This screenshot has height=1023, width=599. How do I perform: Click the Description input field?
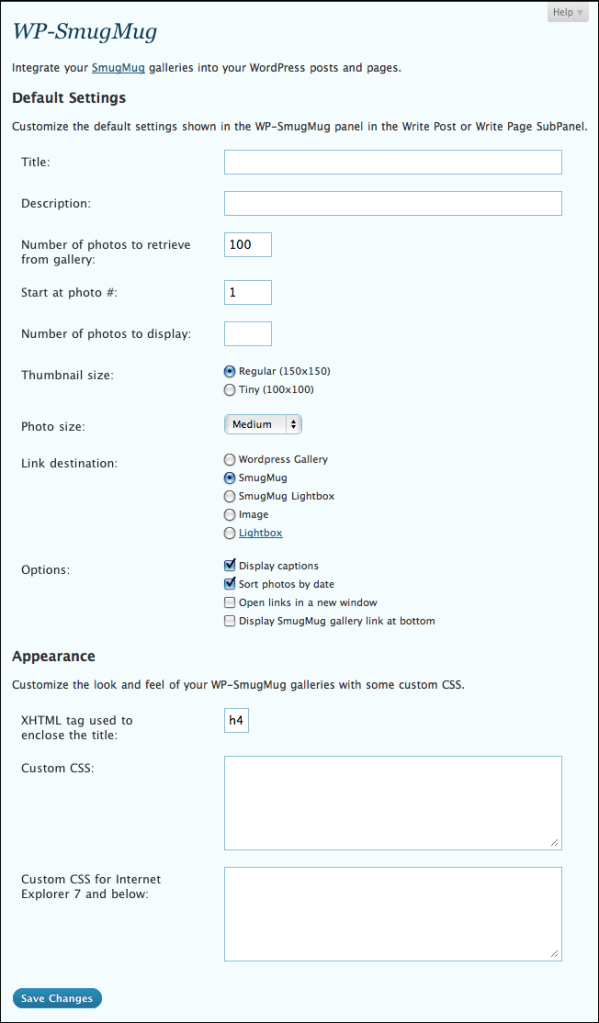pos(392,203)
